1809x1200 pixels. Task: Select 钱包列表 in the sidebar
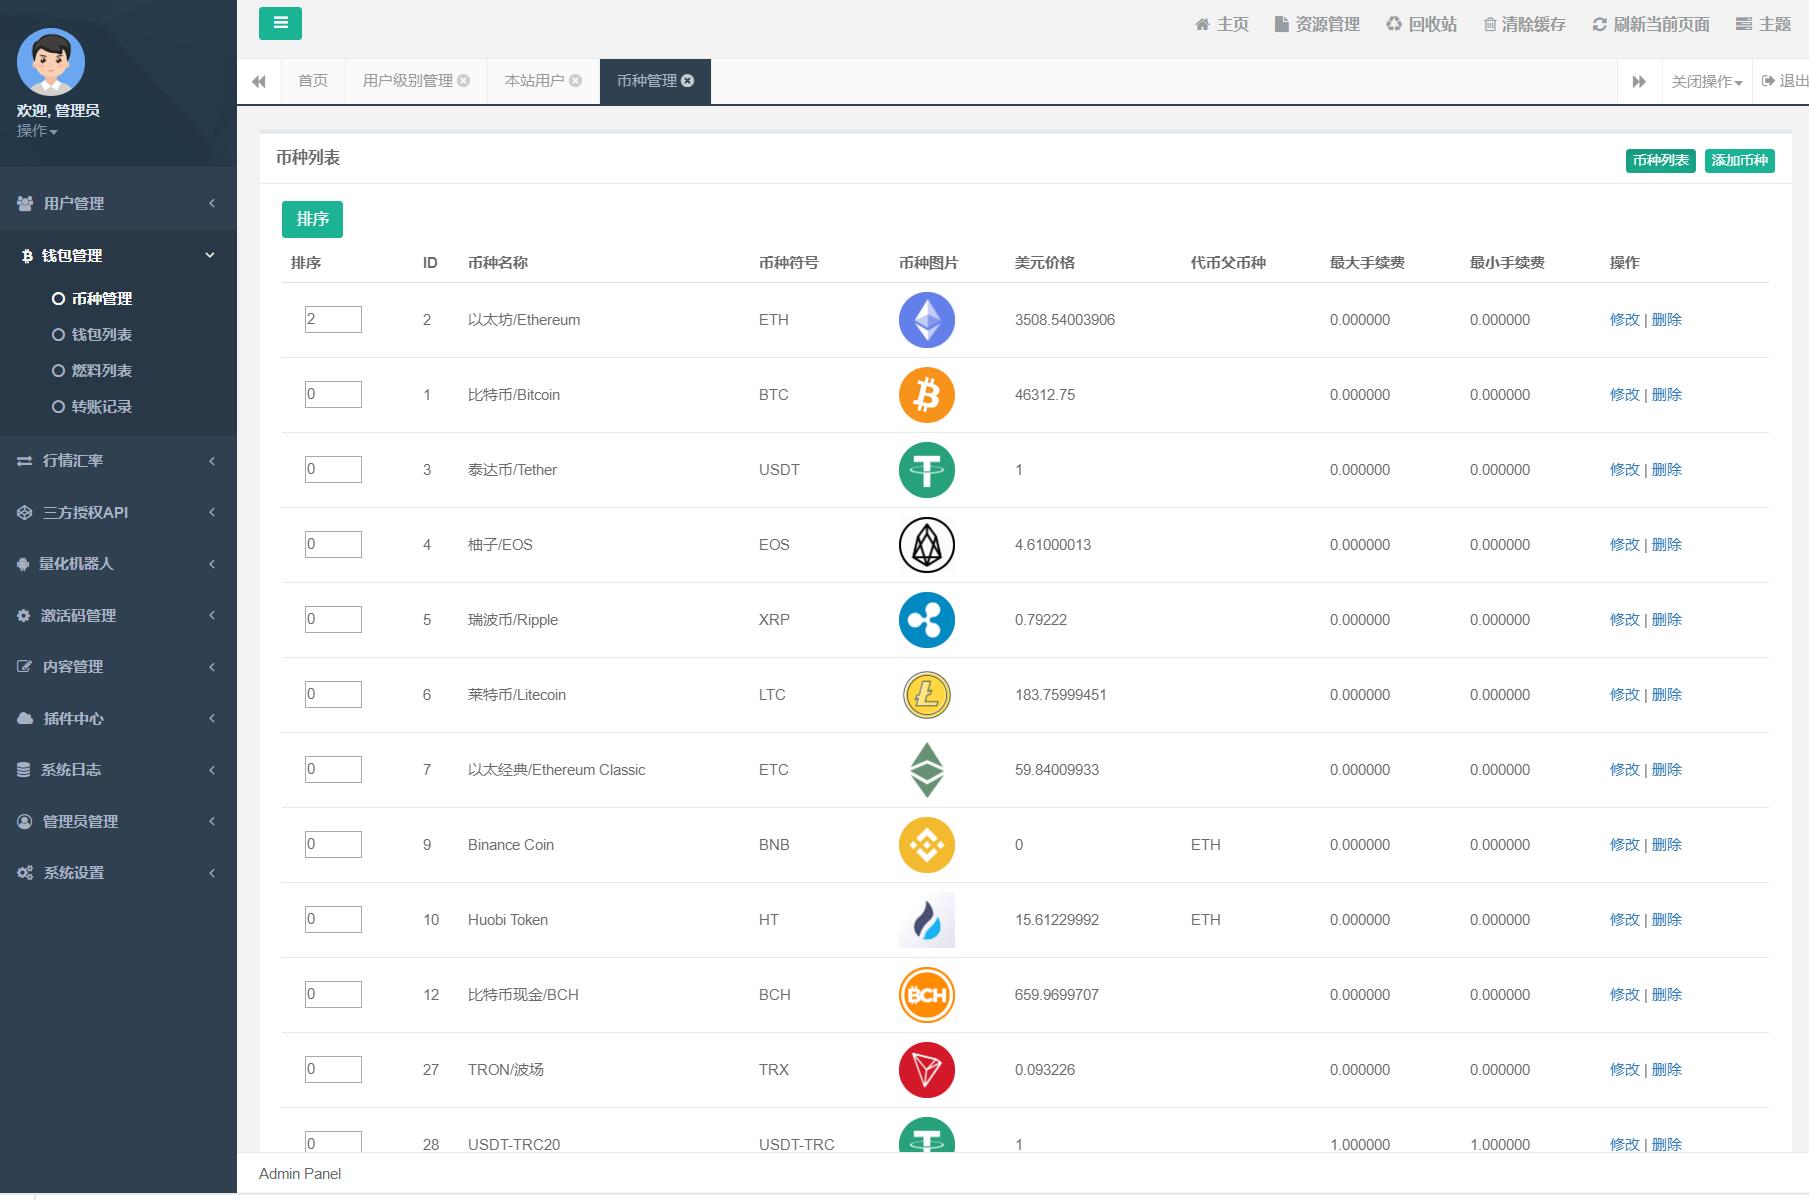click(x=102, y=335)
